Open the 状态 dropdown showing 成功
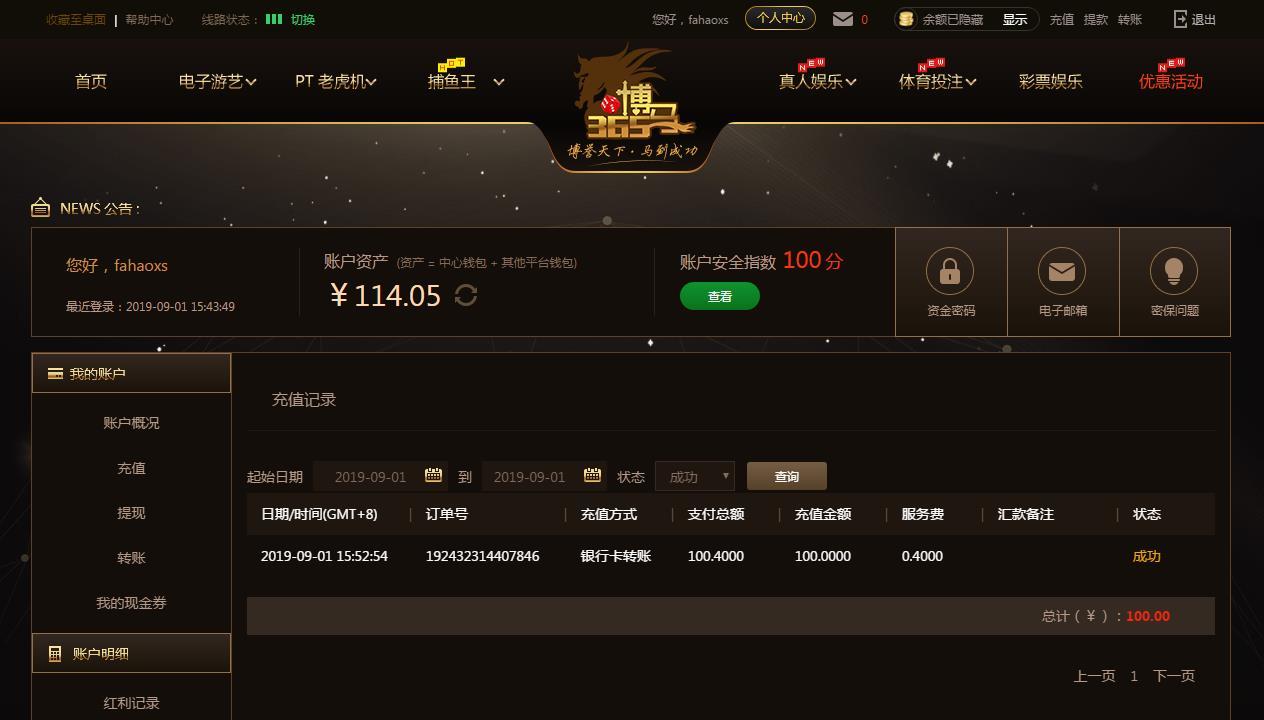This screenshot has height=720, width=1264. [695, 476]
